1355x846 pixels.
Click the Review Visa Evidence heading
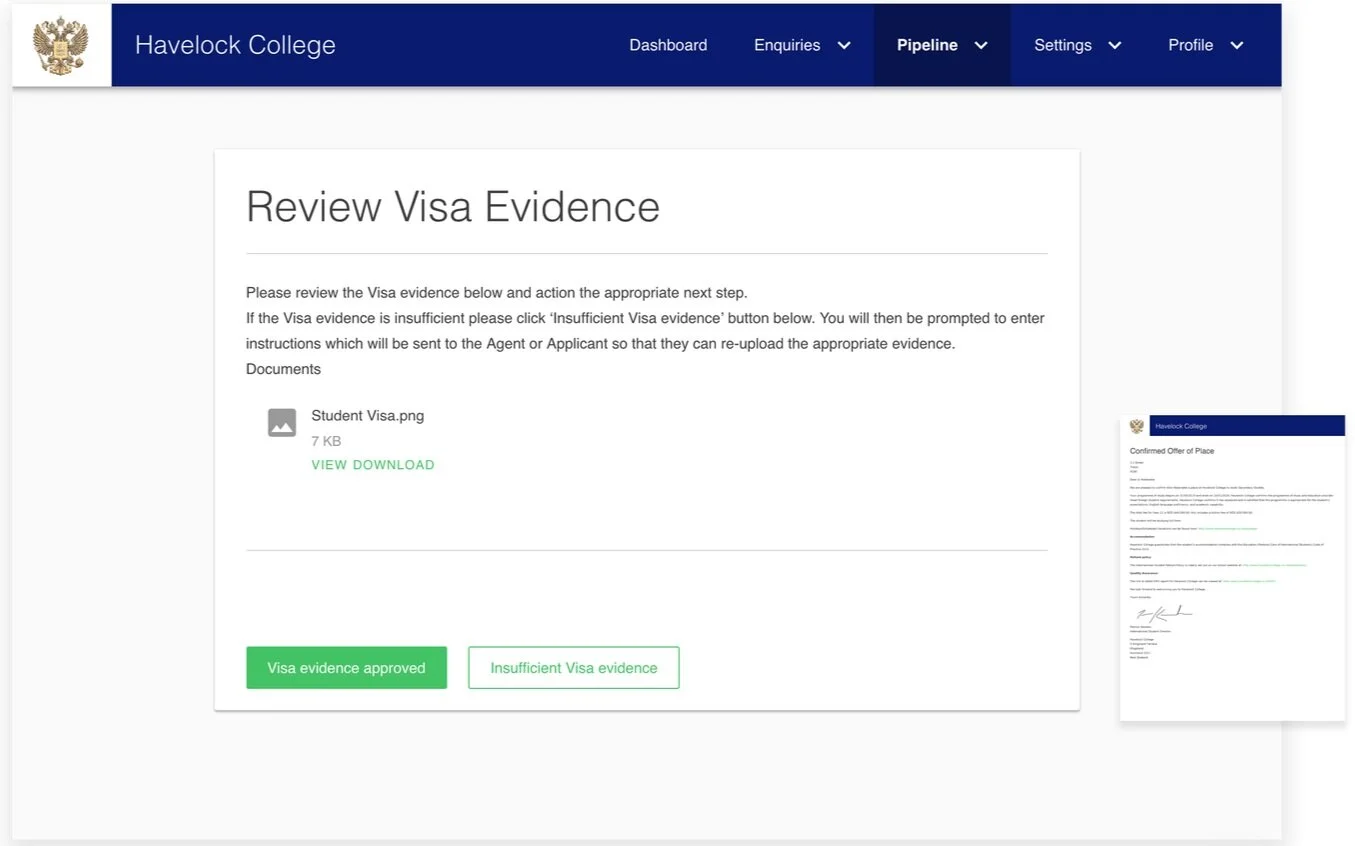coord(452,207)
